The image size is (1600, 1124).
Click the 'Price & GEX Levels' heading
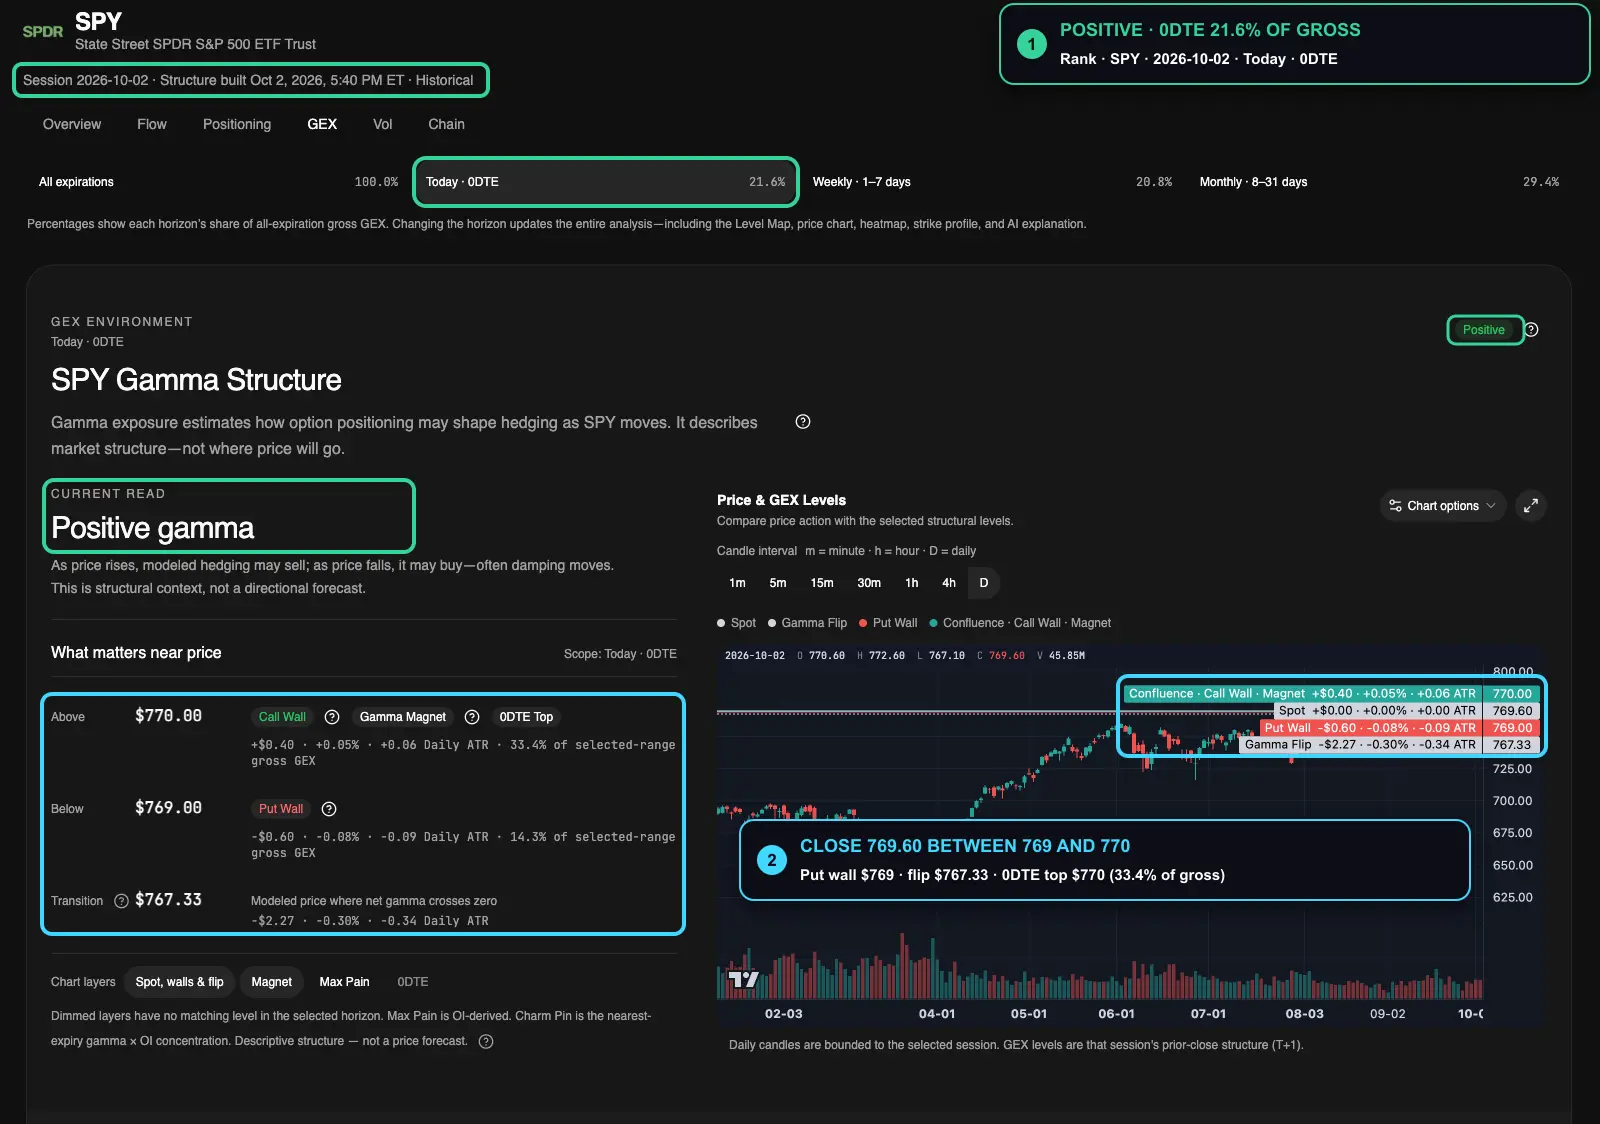[x=781, y=500]
